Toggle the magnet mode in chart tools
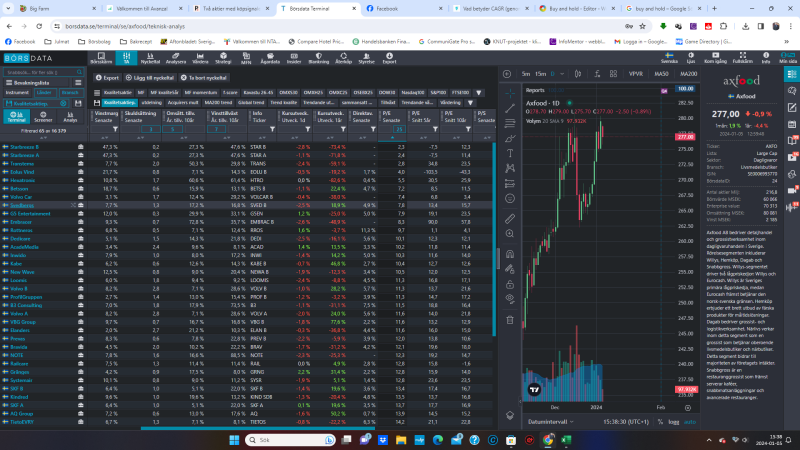The image size is (800, 450). click(510, 254)
